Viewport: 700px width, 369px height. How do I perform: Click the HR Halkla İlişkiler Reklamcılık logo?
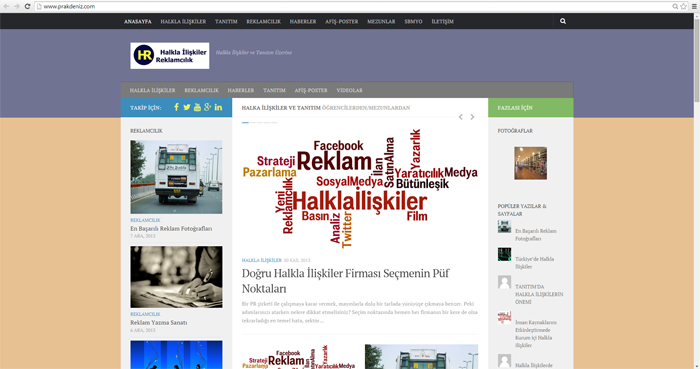click(170, 56)
